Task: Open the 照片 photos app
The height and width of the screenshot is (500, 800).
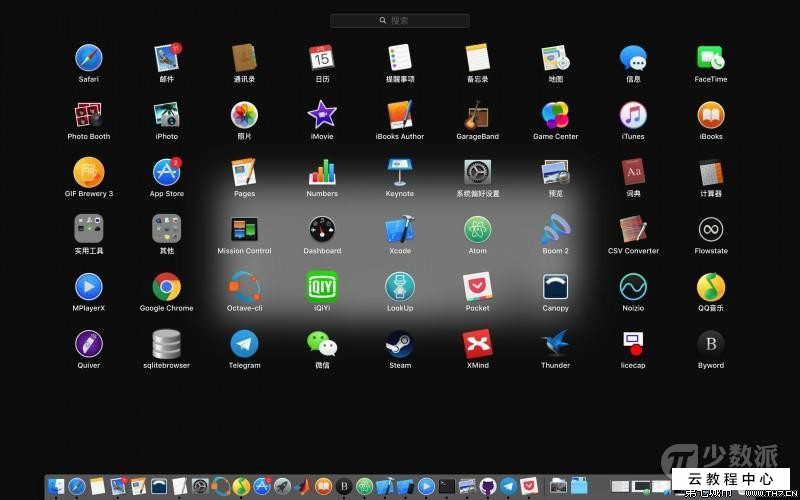Action: pyautogui.click(x=244, y=115)
